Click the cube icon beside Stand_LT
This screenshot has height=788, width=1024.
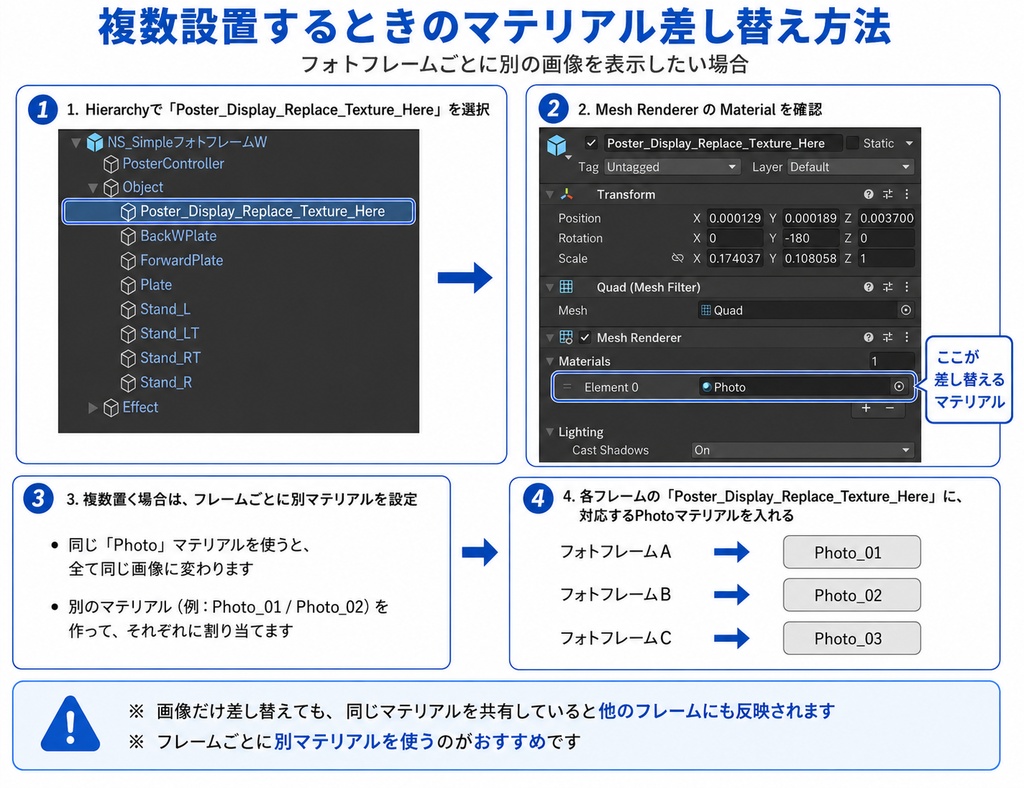(x=129, y=334)
